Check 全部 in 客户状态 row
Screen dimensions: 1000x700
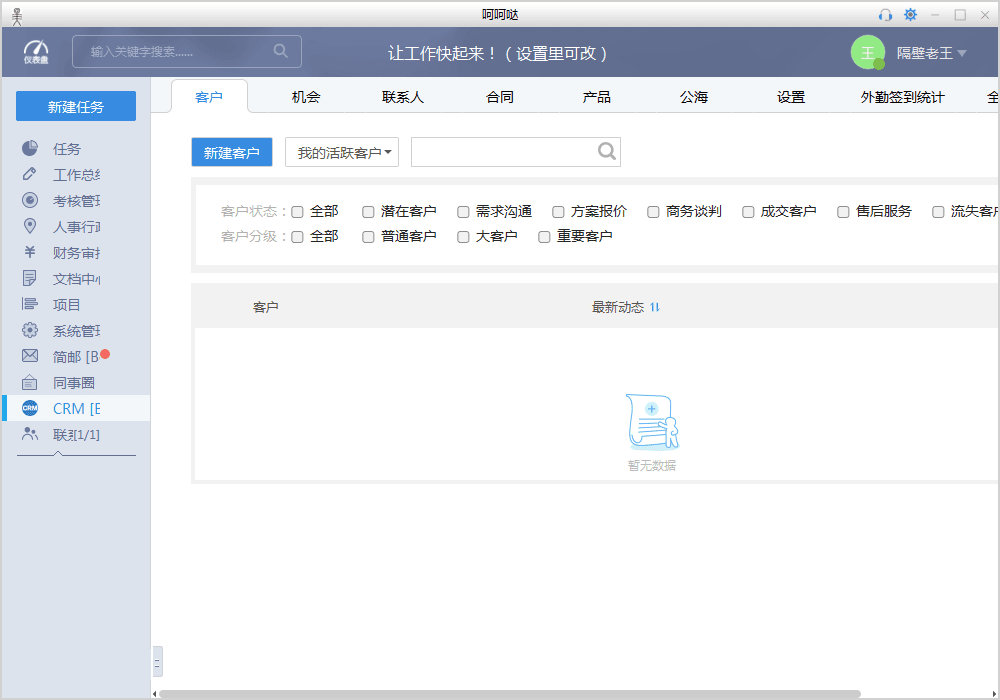[x=297, y=212]
